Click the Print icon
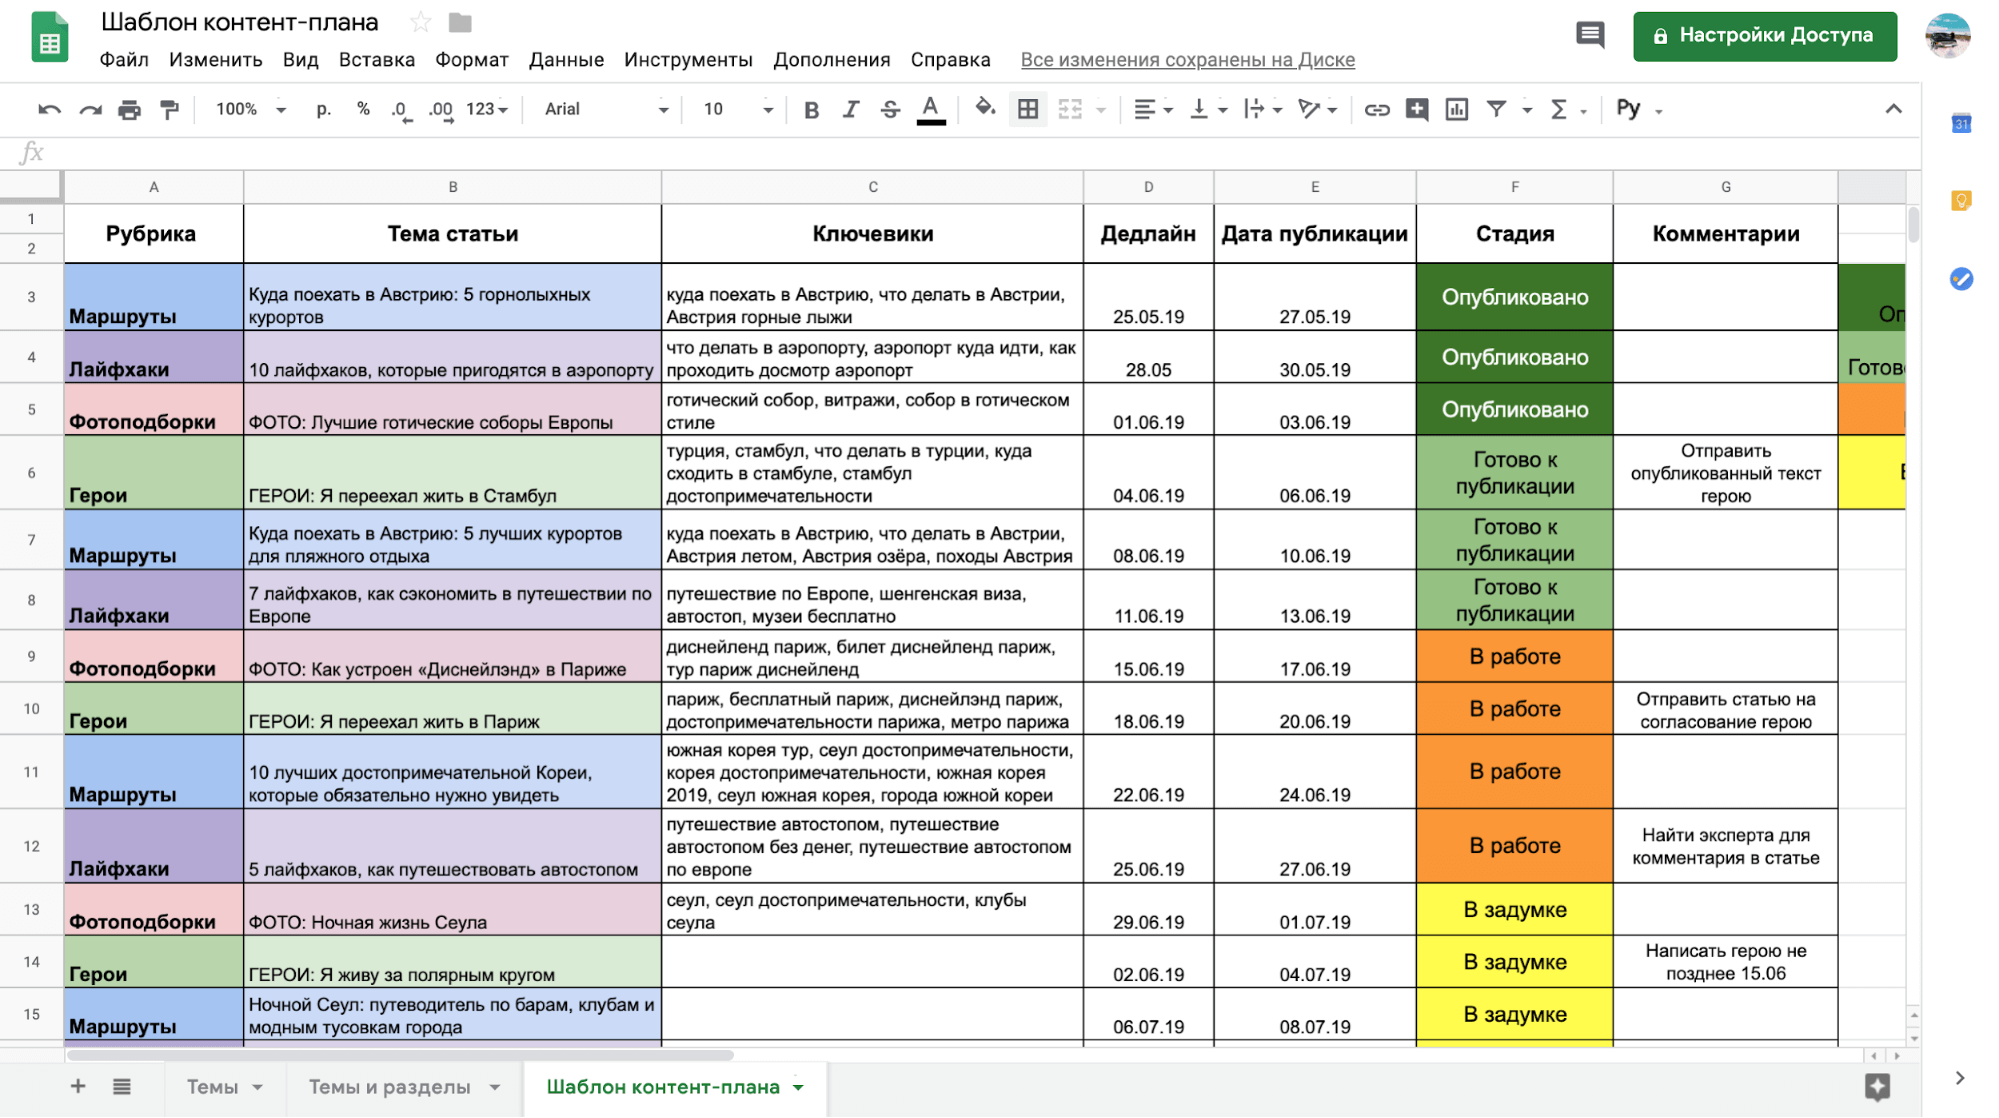1999x1118 pixels. 129,109
